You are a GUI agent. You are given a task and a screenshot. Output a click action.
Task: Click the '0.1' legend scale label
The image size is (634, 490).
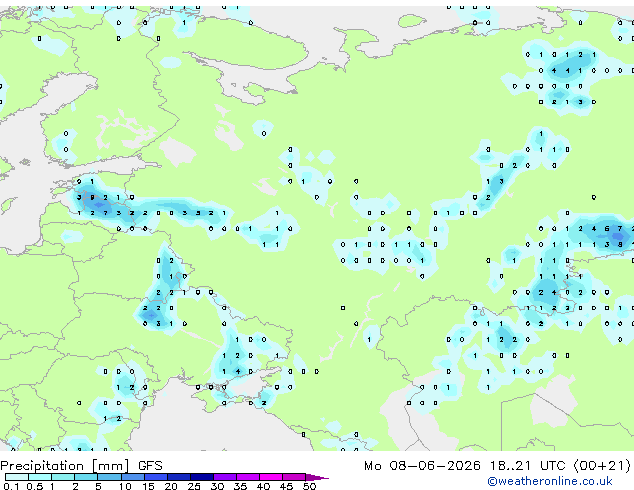pos(11,486)
